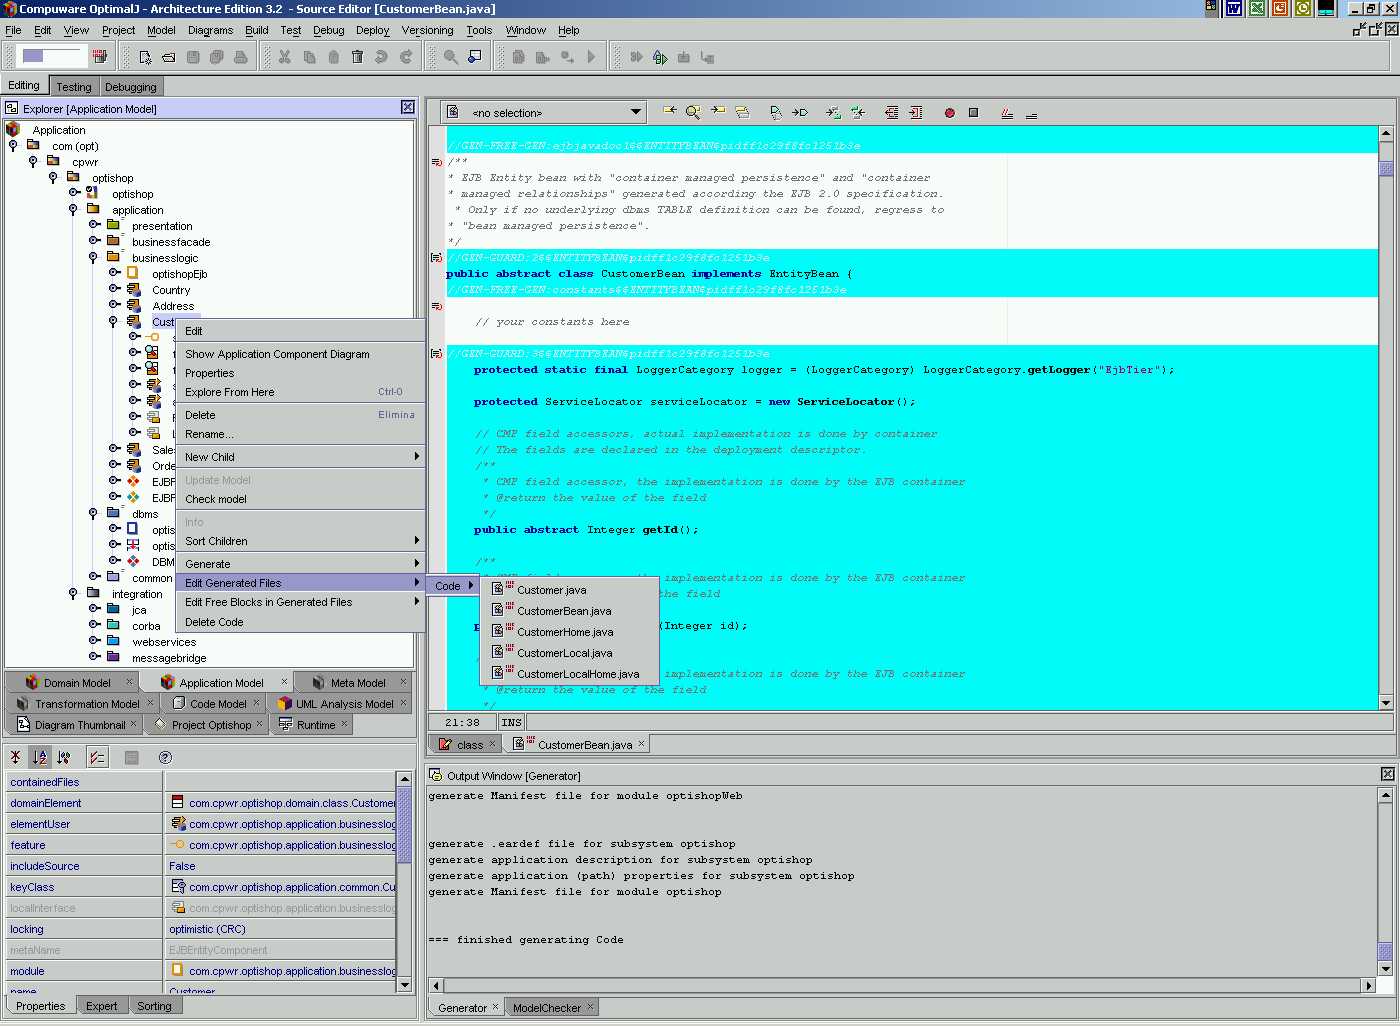
Task: Click the new file icon in main toolbar
Action: (x=145, y=57)
